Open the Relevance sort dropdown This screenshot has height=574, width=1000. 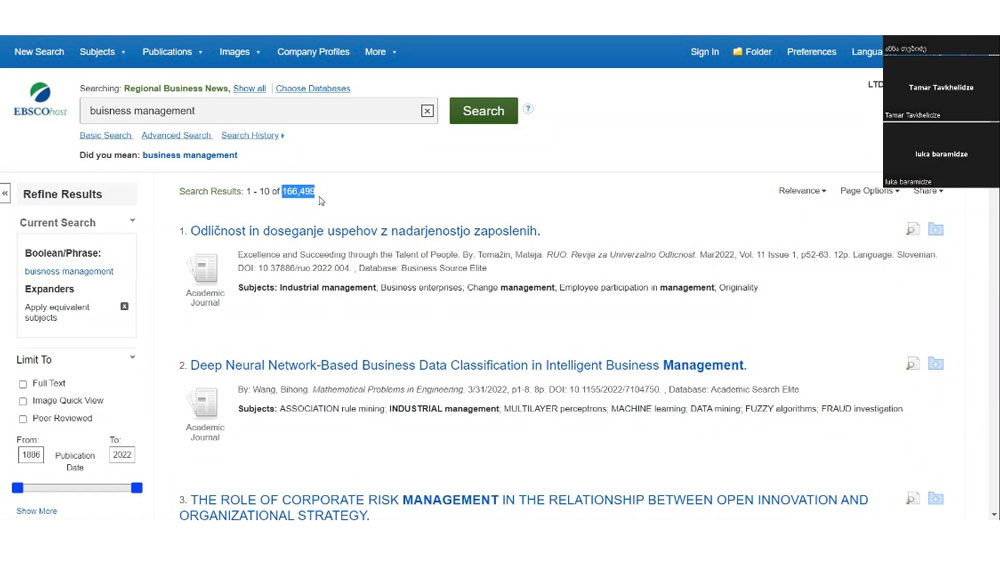(x=802, y=191)
